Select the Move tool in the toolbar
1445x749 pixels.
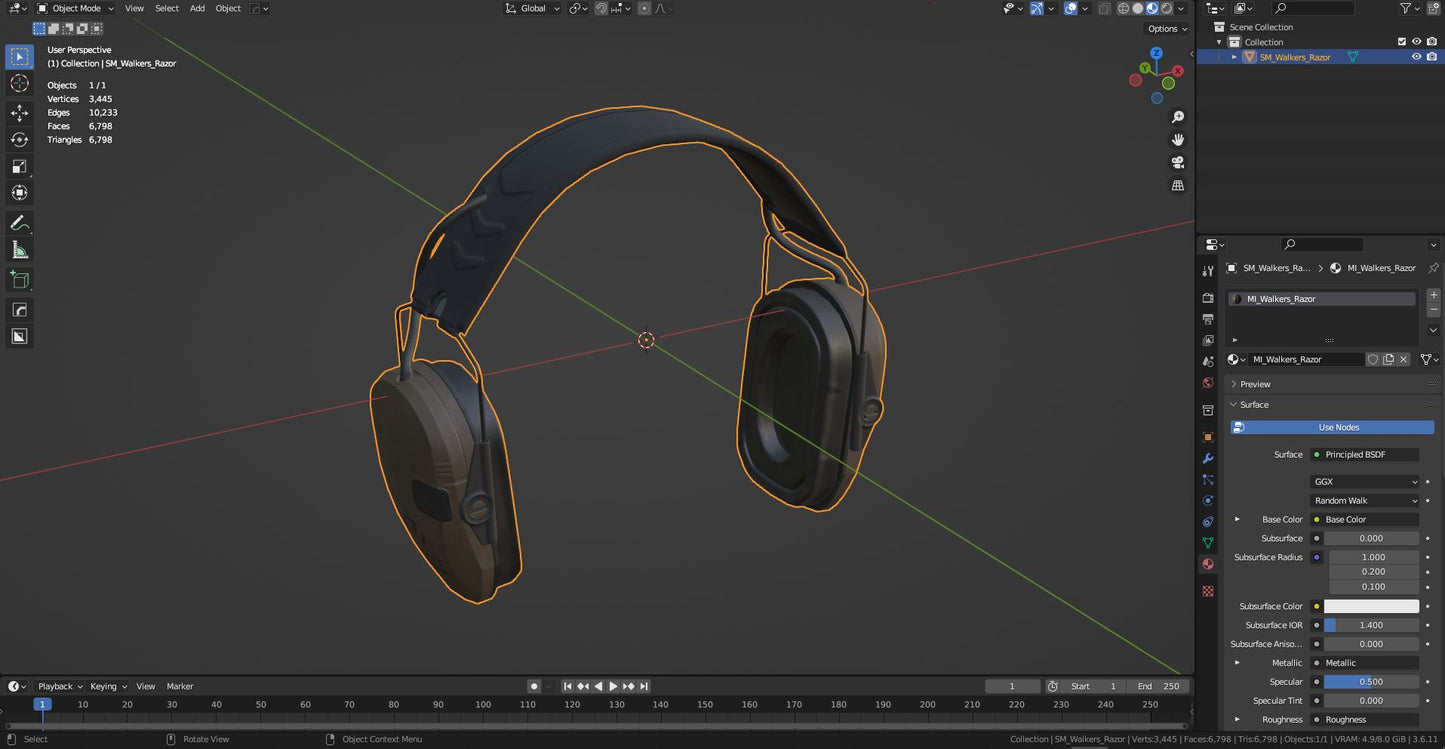pos(19,113)
